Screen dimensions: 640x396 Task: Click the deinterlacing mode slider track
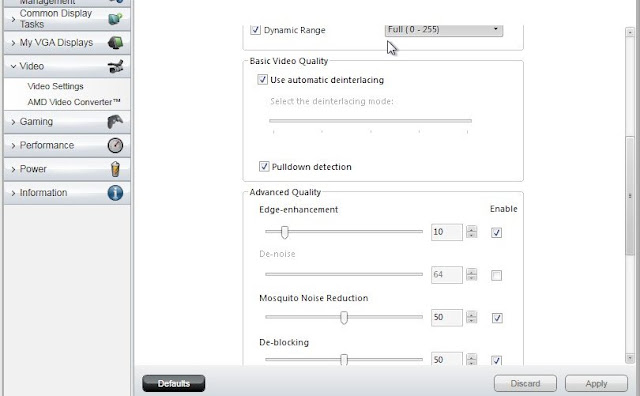coord(370,121)
